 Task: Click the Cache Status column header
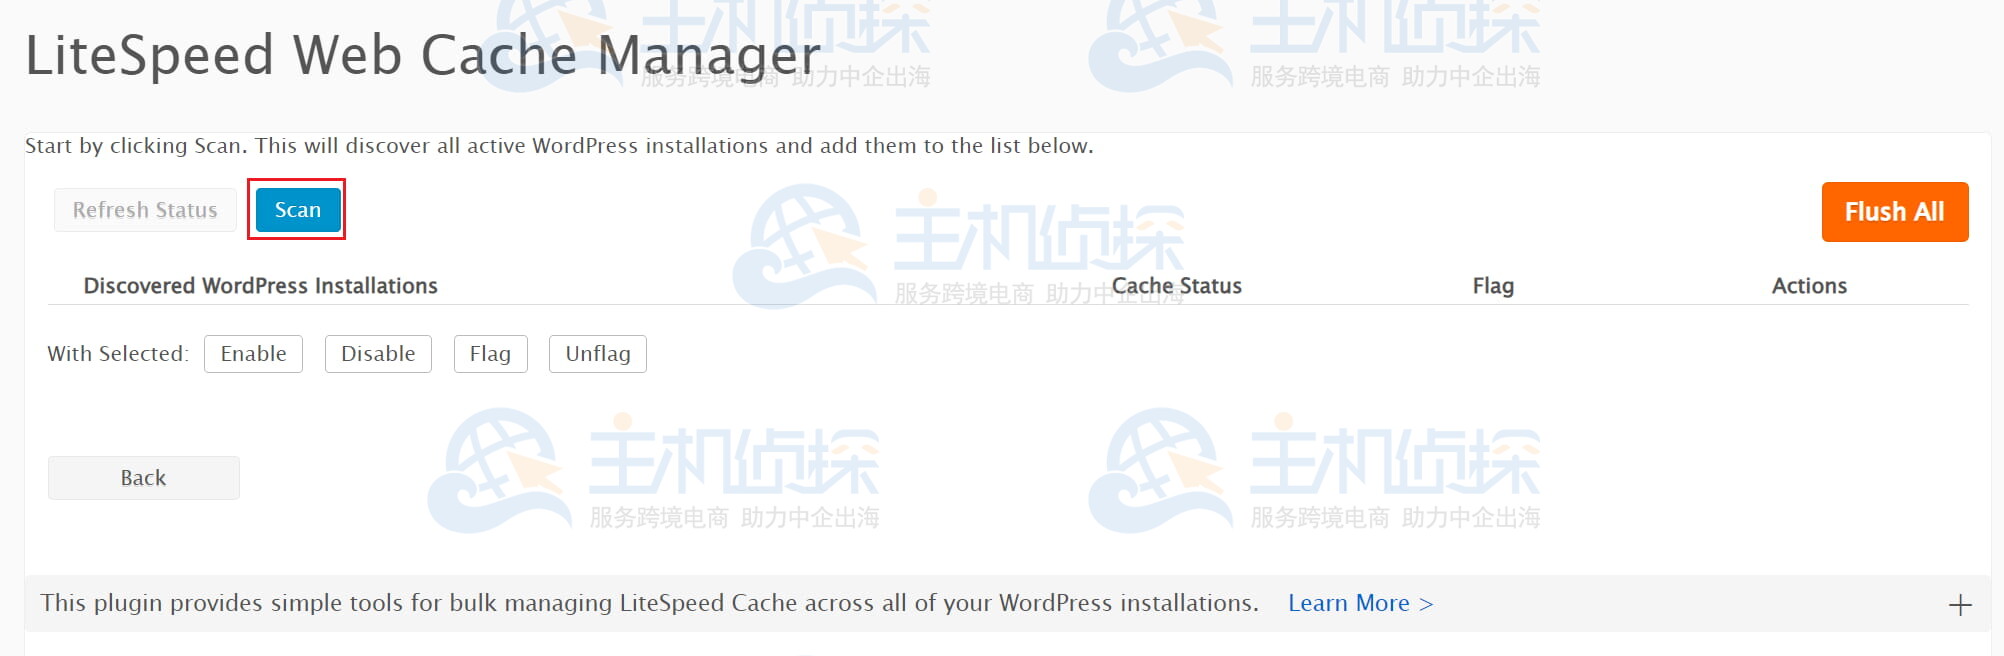[1176, 286]
